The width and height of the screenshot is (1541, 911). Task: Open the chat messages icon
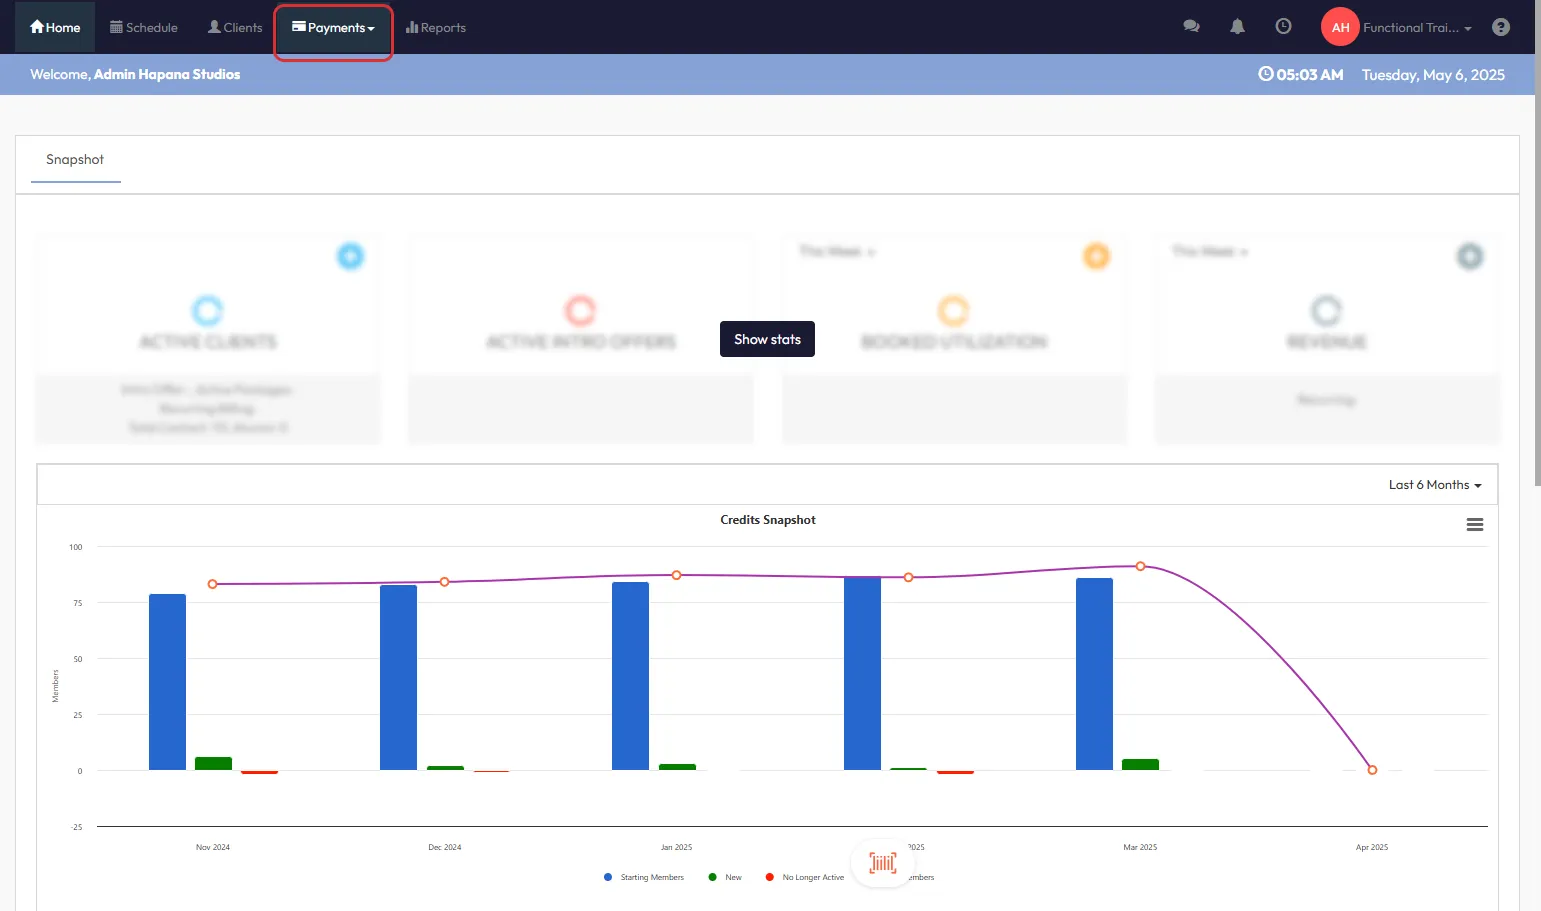1191,27
